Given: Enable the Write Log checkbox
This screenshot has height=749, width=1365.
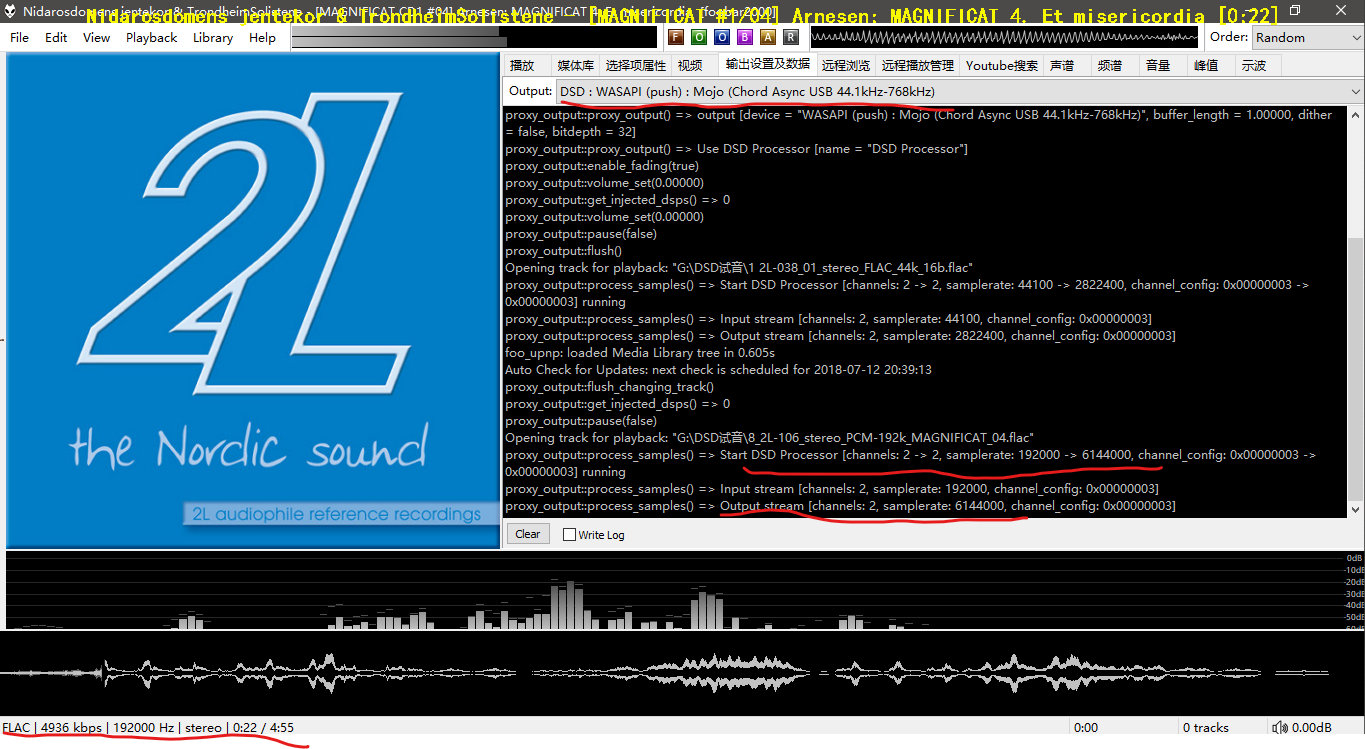Looking at the screenshot, I should point(570,535).
